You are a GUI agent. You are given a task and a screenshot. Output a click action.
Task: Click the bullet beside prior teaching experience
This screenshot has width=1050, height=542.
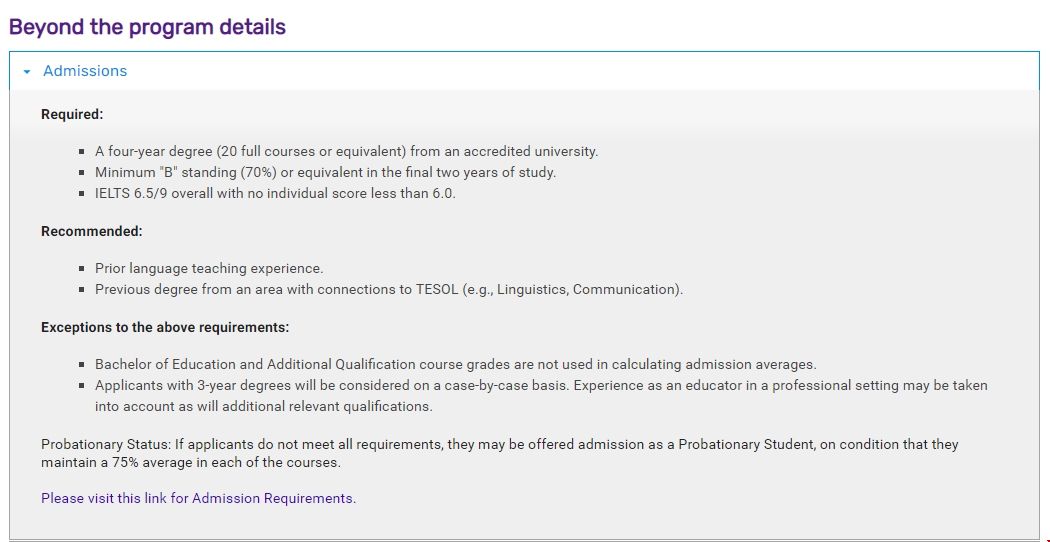click(x=82, y=269)
